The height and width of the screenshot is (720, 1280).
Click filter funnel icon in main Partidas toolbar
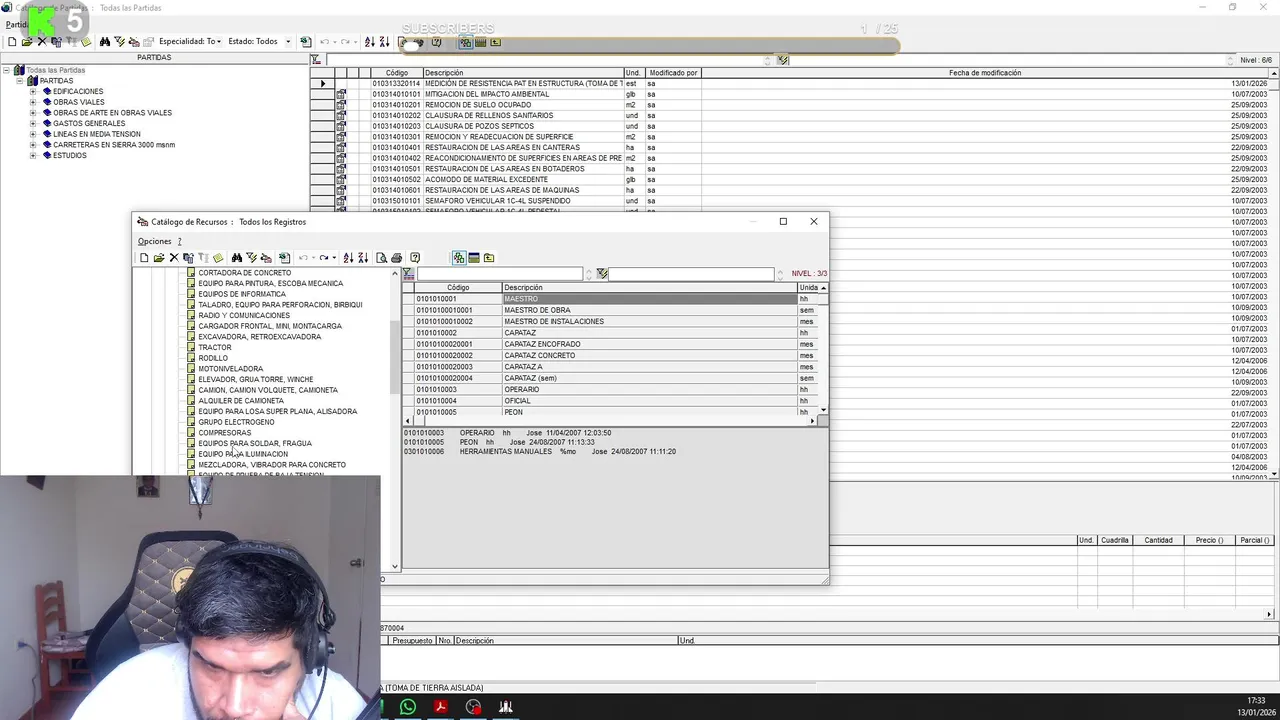[x=119, y=42]
